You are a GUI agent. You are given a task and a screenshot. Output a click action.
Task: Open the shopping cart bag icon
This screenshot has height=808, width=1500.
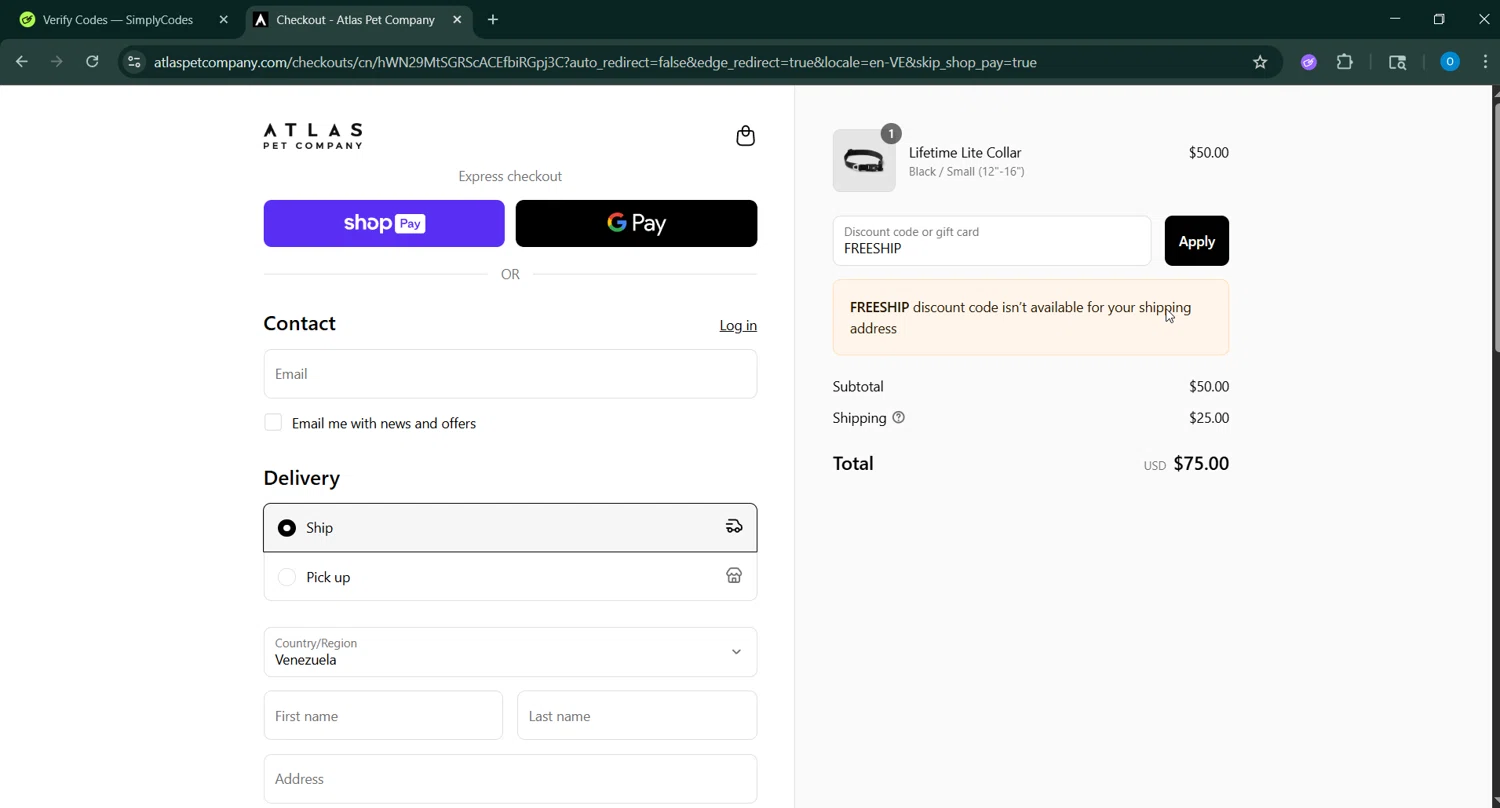[745, 136]
